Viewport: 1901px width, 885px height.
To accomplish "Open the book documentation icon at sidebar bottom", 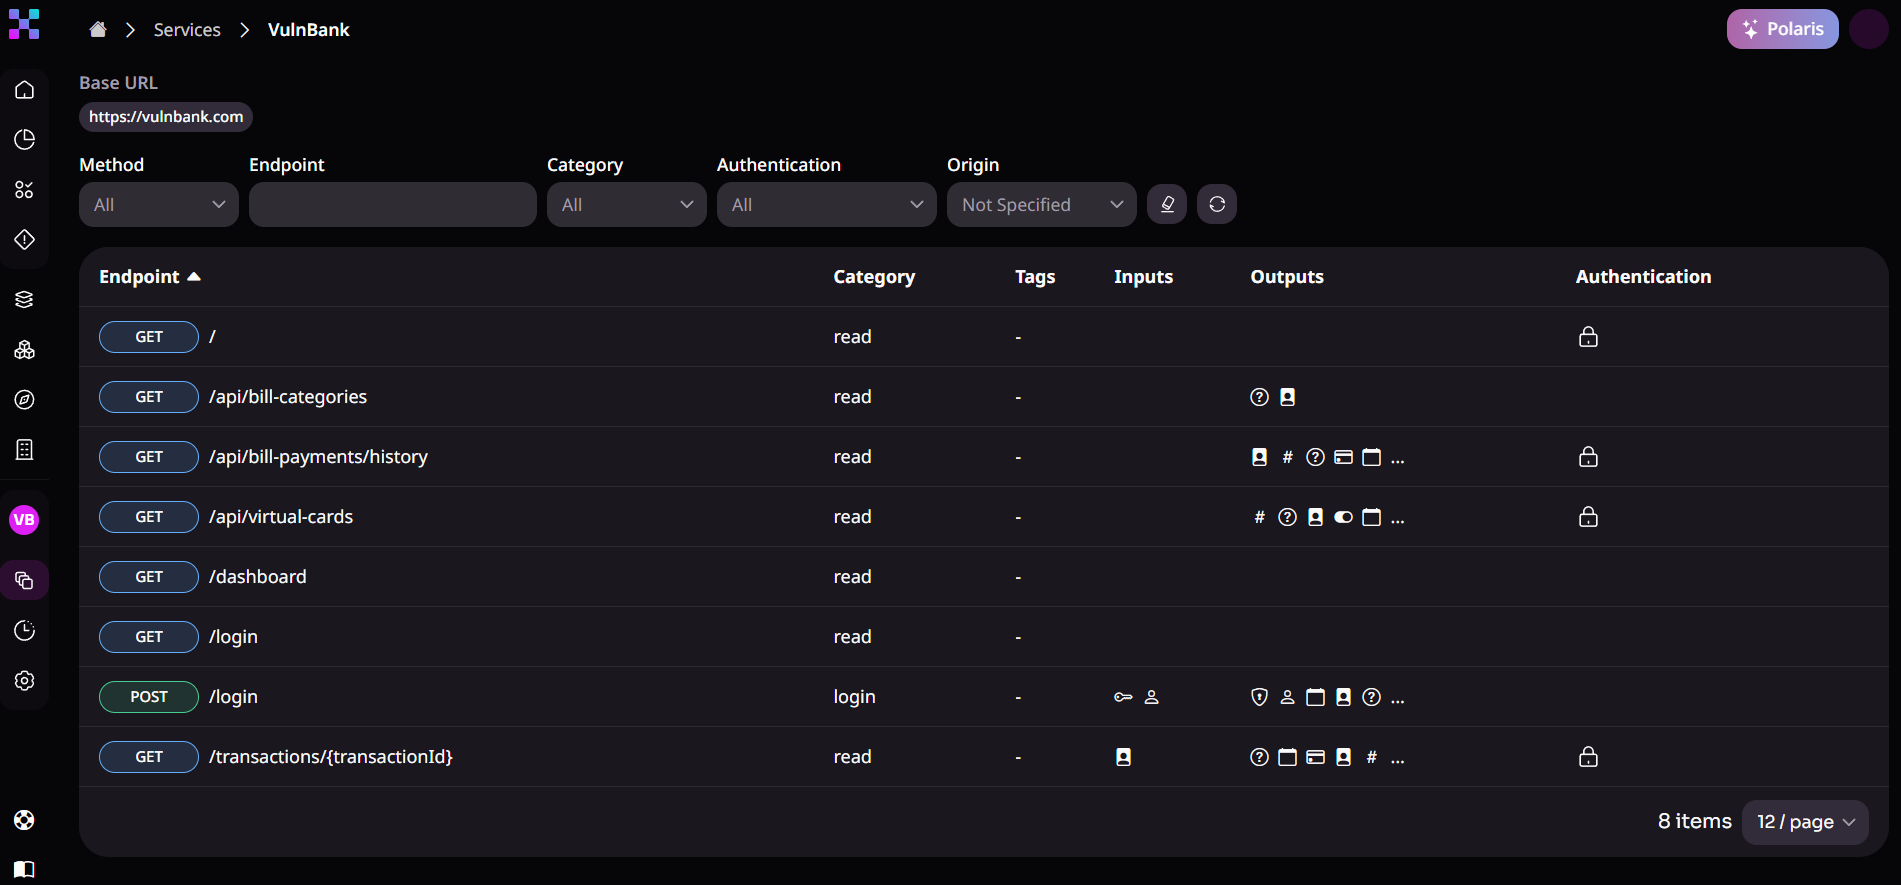I will coord(25,870).
